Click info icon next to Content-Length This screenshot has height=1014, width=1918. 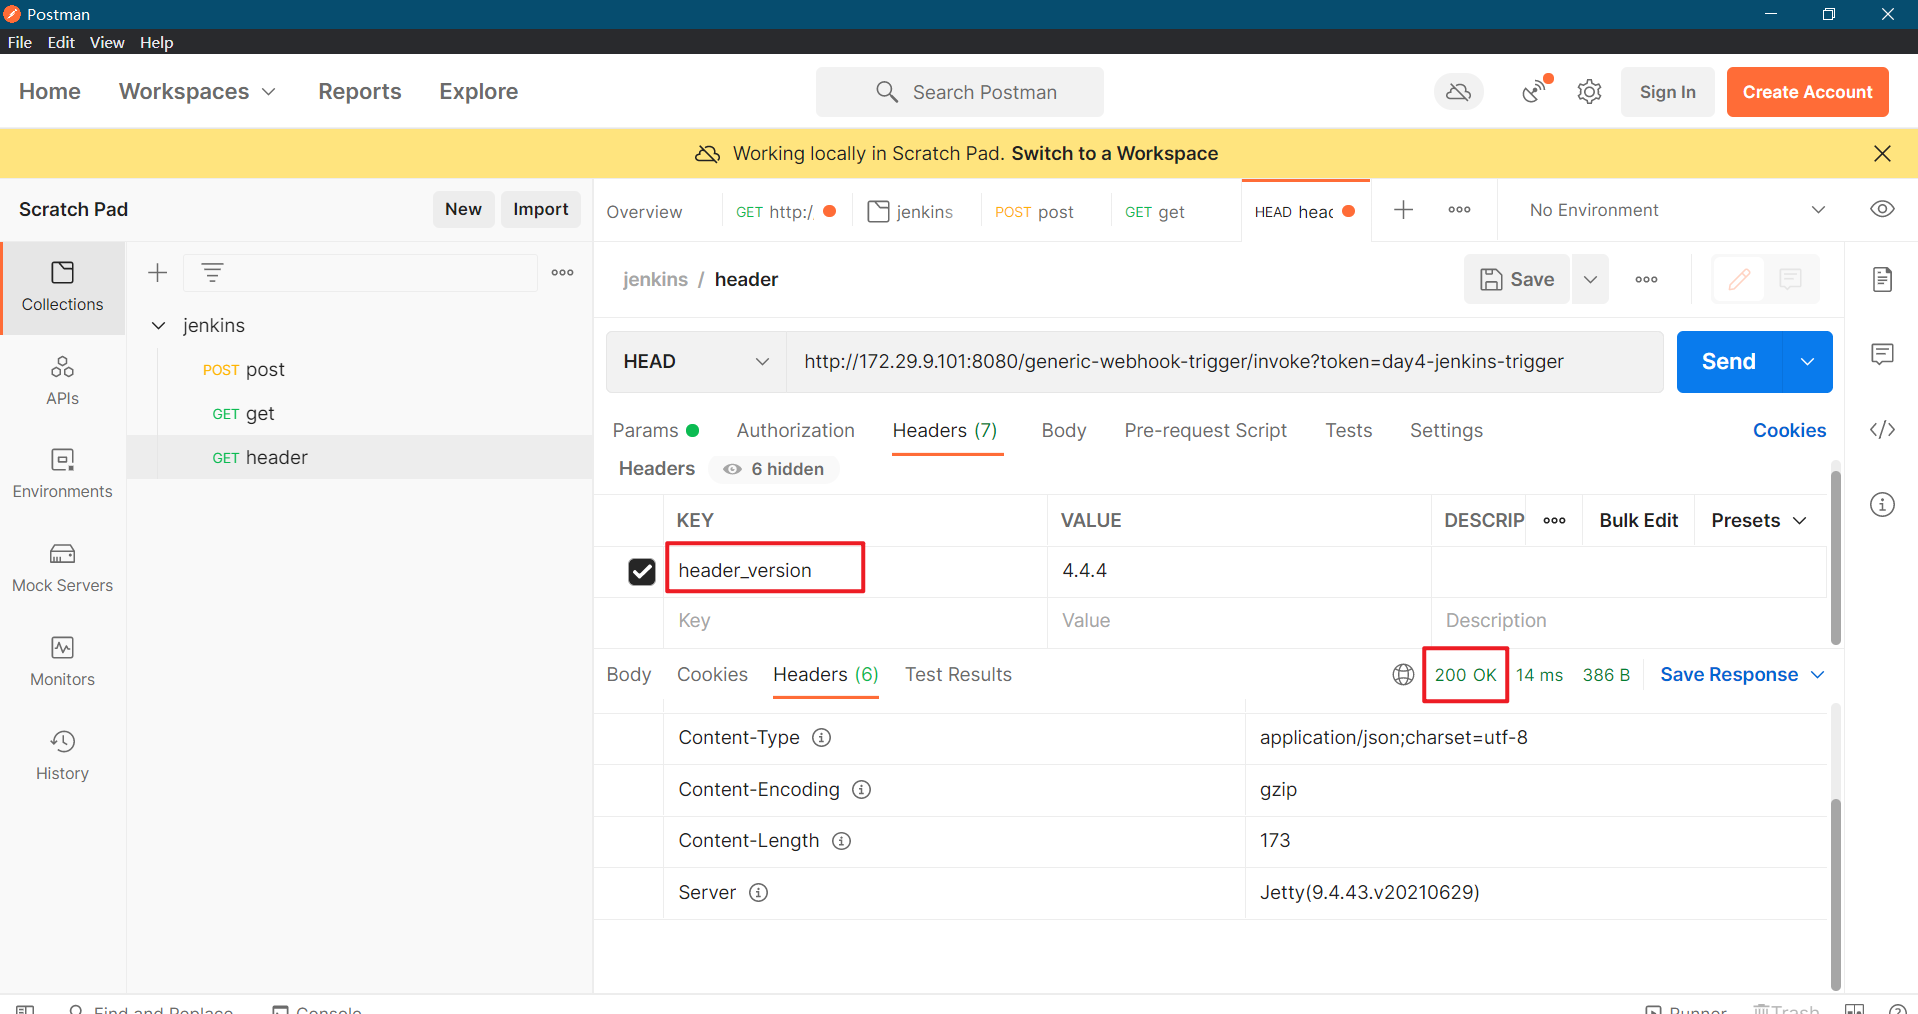[x=841, y=841]
